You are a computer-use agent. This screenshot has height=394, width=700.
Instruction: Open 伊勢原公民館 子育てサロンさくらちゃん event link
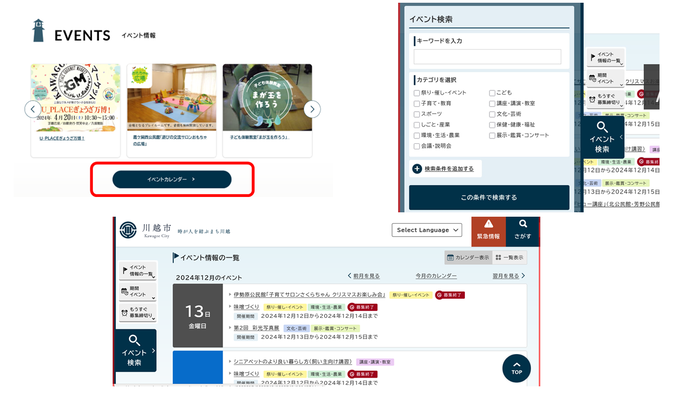coord(309,295)
